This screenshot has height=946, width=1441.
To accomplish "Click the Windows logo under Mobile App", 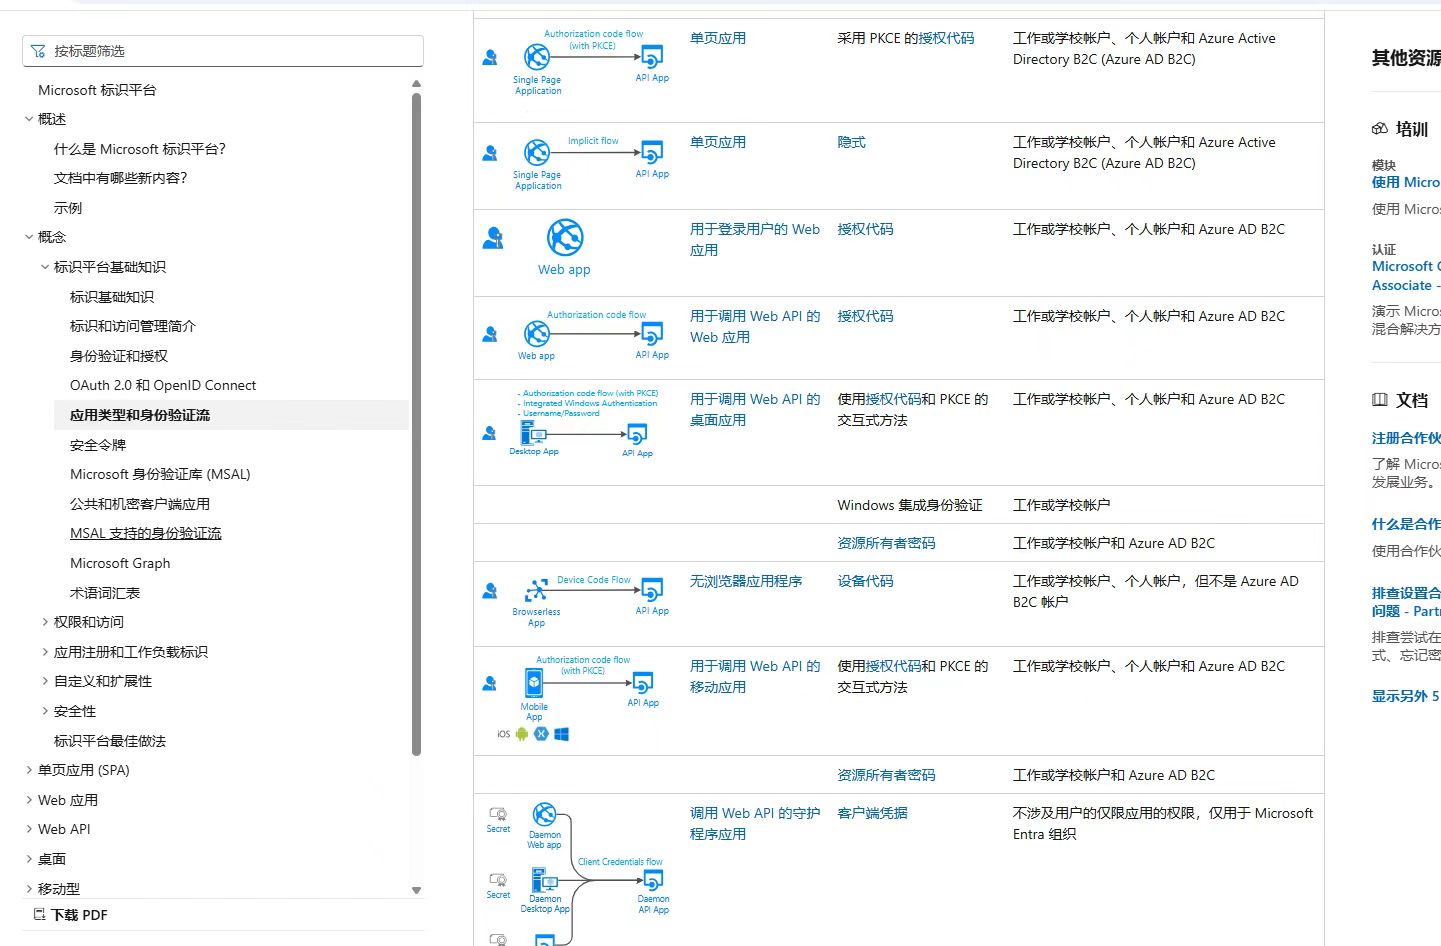I will point(562,734).
